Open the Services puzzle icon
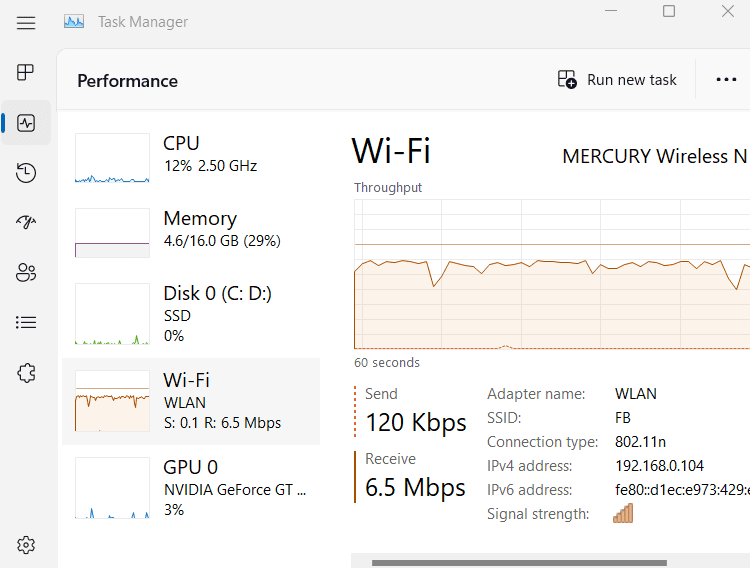 pyautogui.click(x=26, y=373)
